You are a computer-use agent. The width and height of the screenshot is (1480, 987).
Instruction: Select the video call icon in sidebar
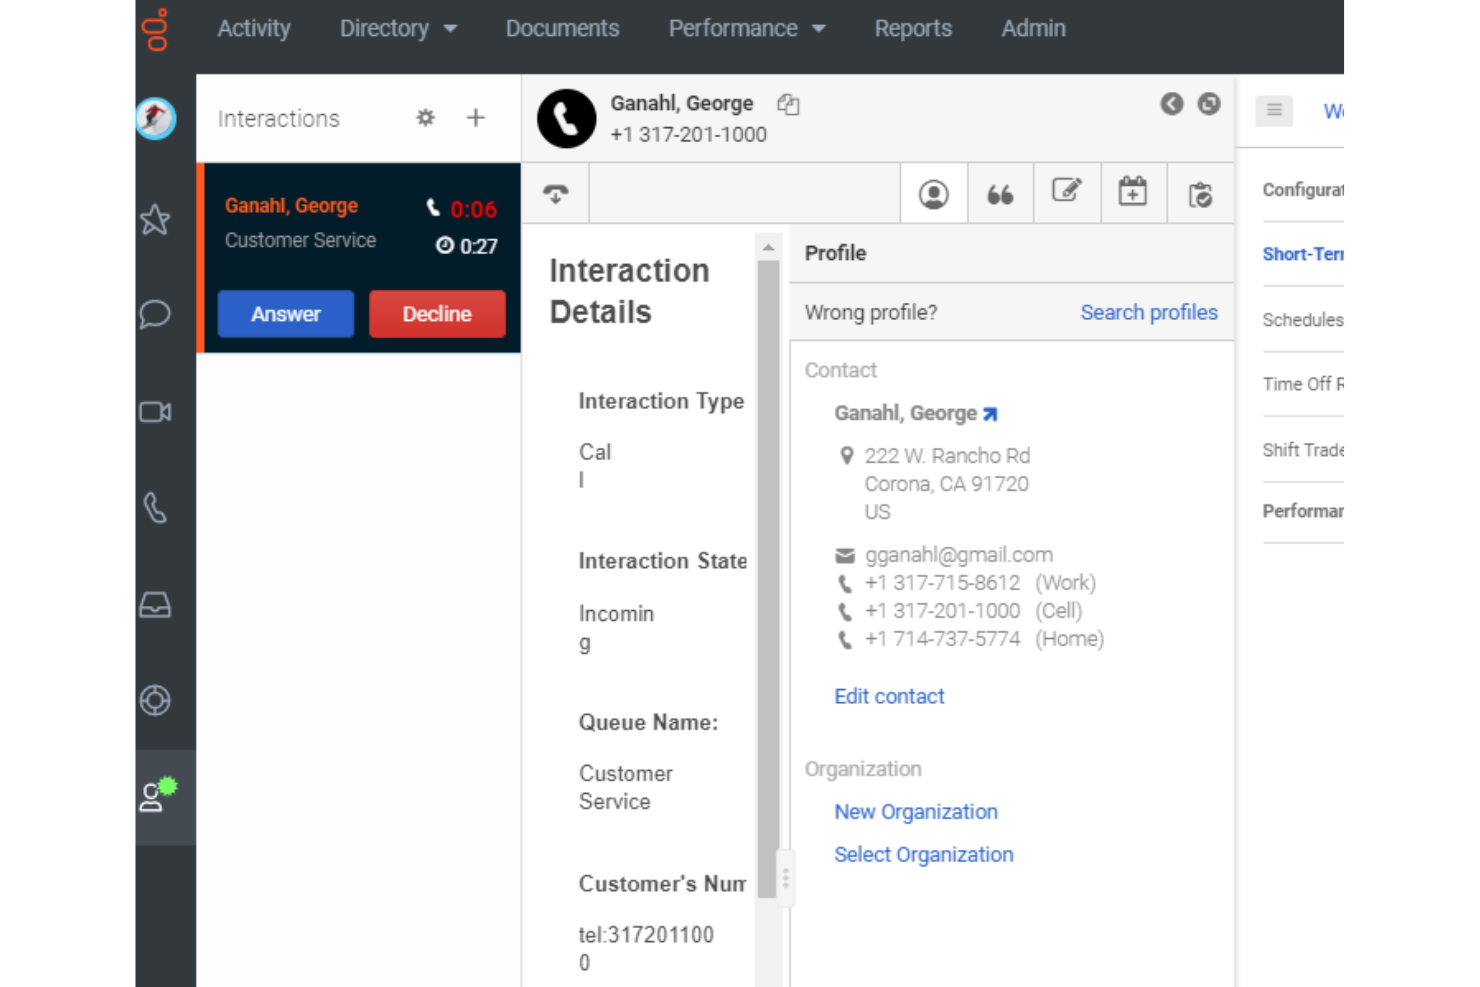click(x=155, y=411)
